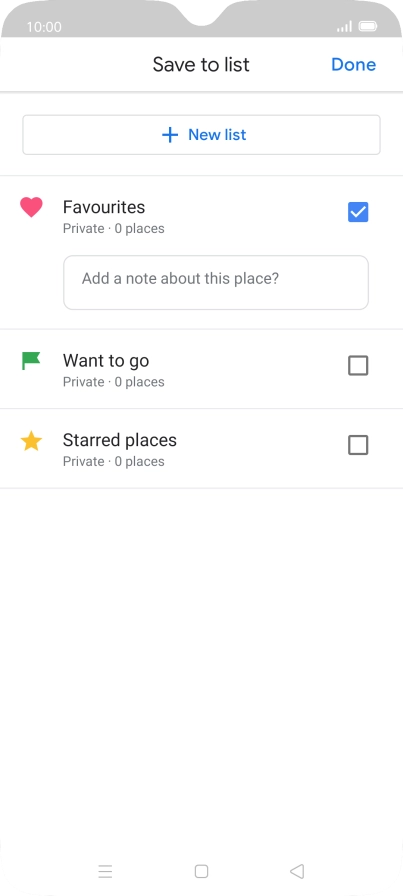
Task: Open the Android recent apps menu icon
Action: pyautogui.click(x=105, y=871)
